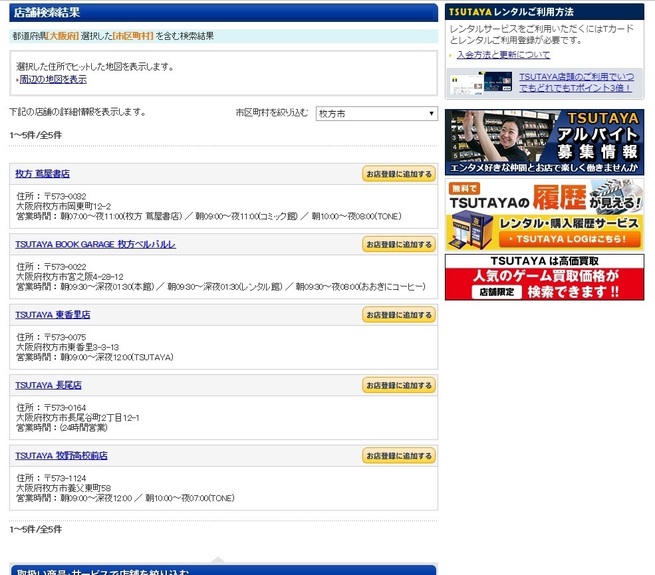Image resolution: width=655 pixels, height=575 pixels.
Task: Open the TSUTAYA 牧野高校前店 link
Action: point(61,455)
